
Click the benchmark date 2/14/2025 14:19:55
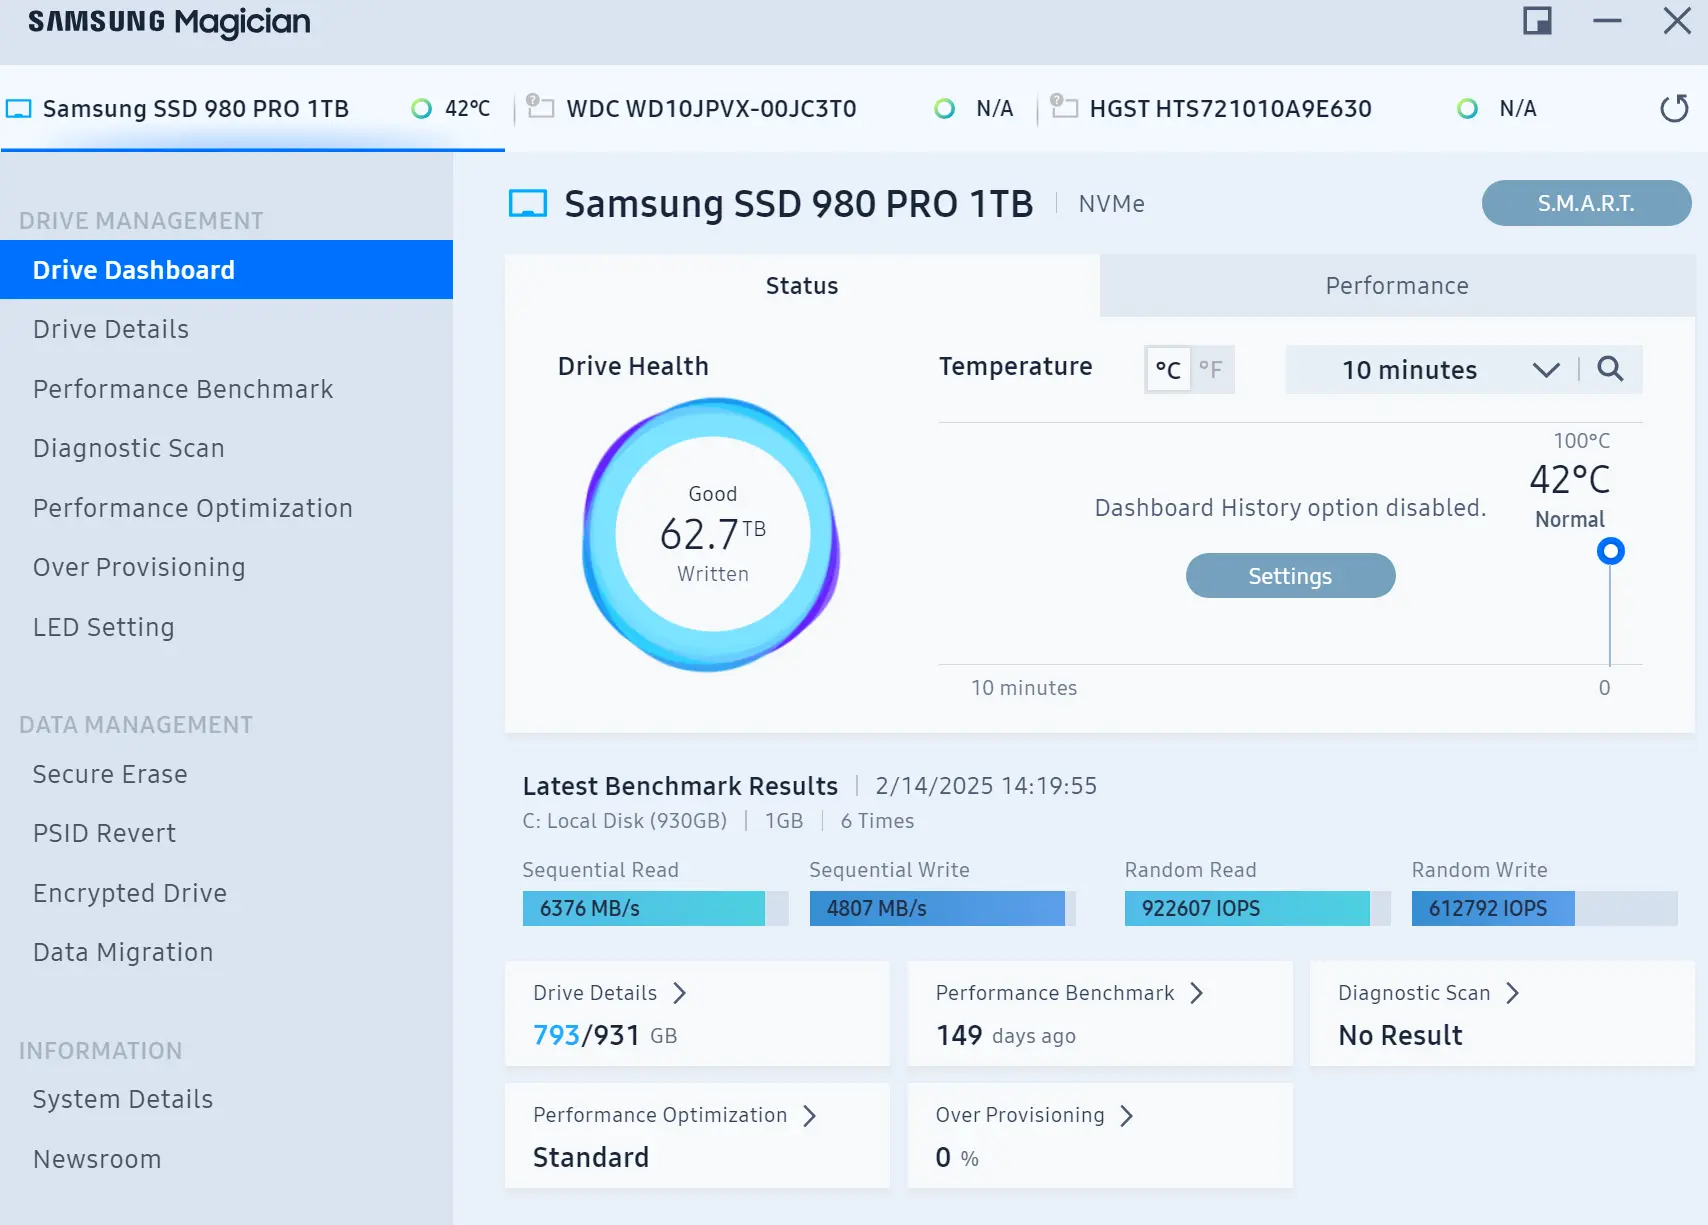coord(986,786)
